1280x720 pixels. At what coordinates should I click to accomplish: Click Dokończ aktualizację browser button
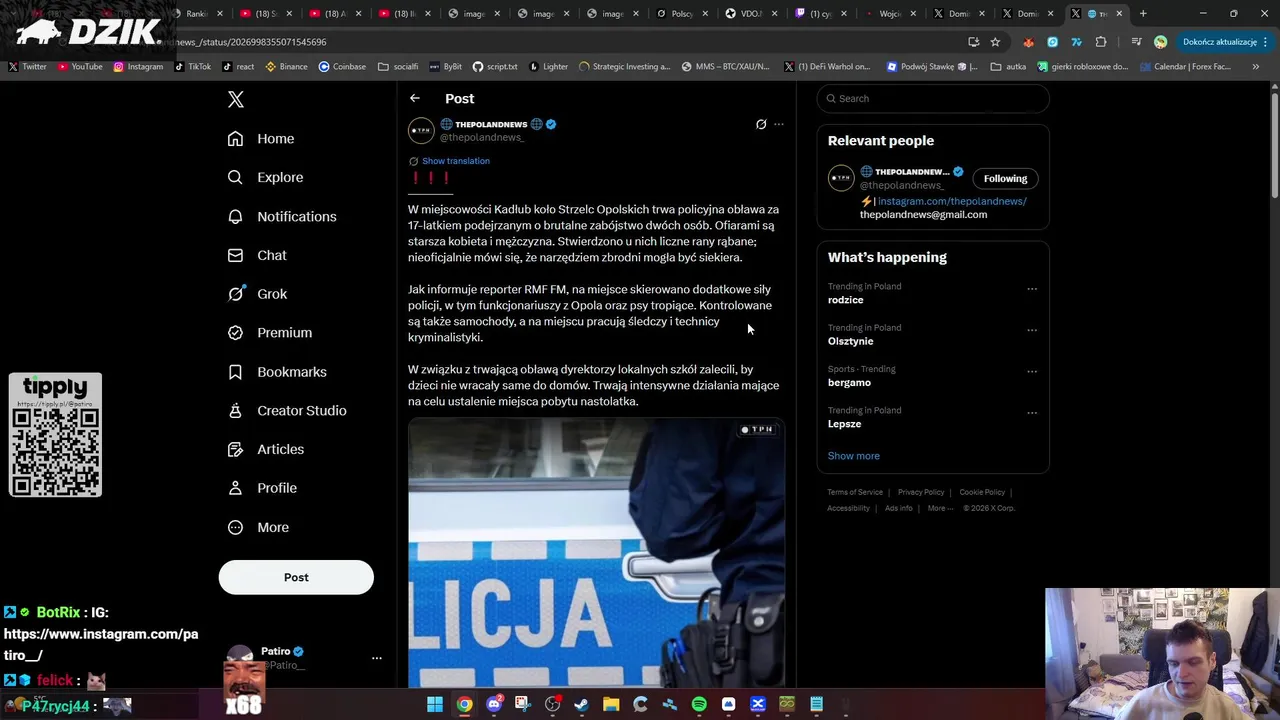pos(1226,42)
